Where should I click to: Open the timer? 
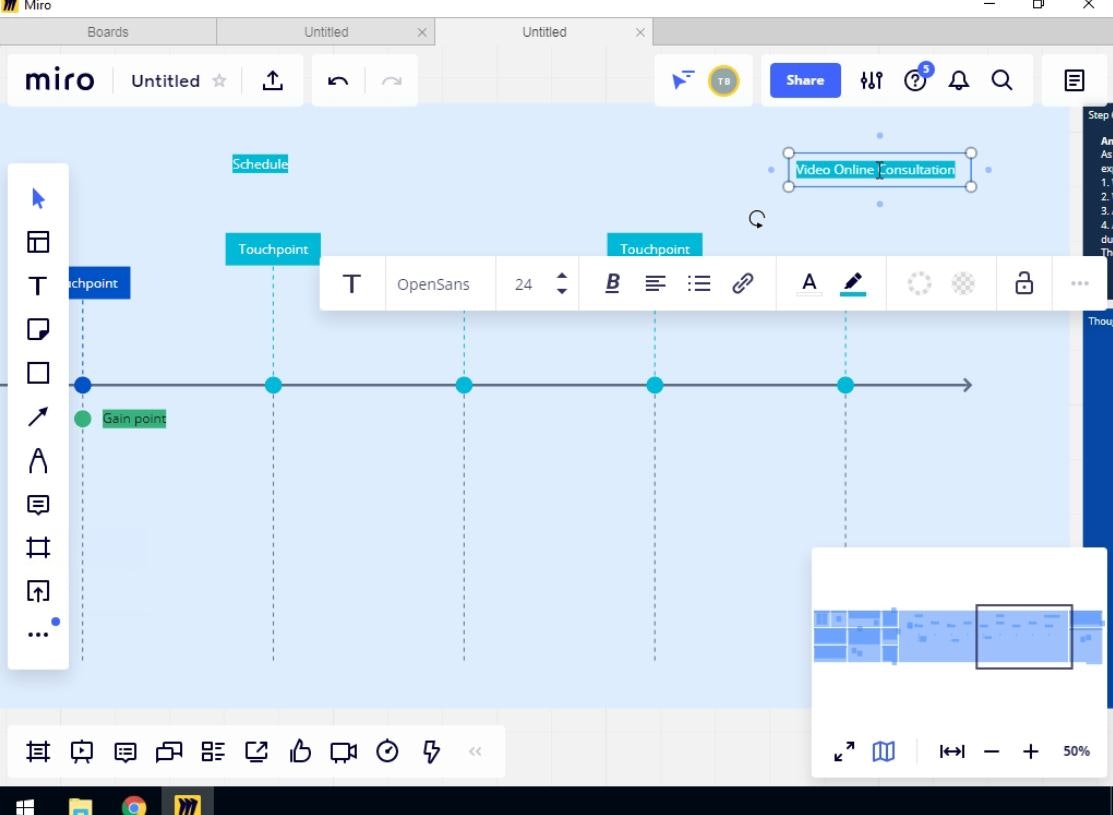coord(388,751)
